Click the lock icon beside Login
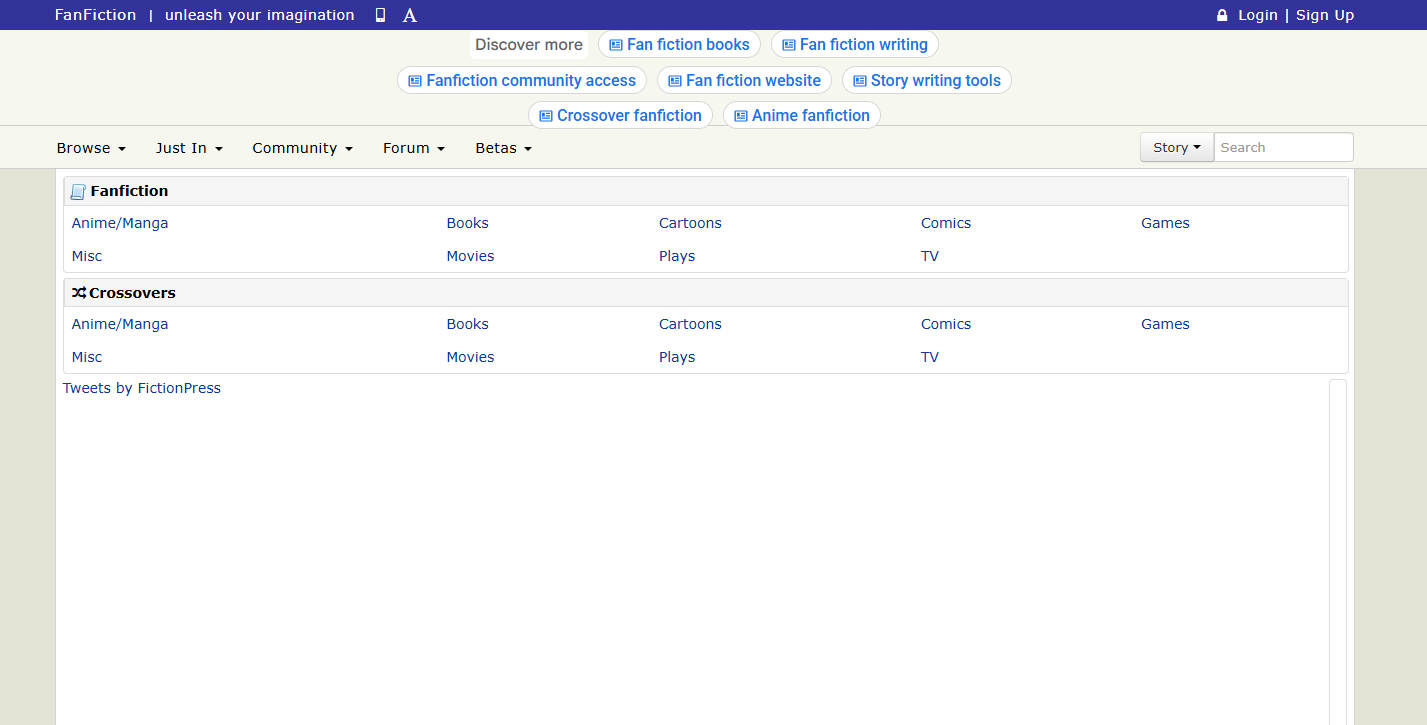The height and width of the screenshot is (725, 1427). tap(1222, 15)
